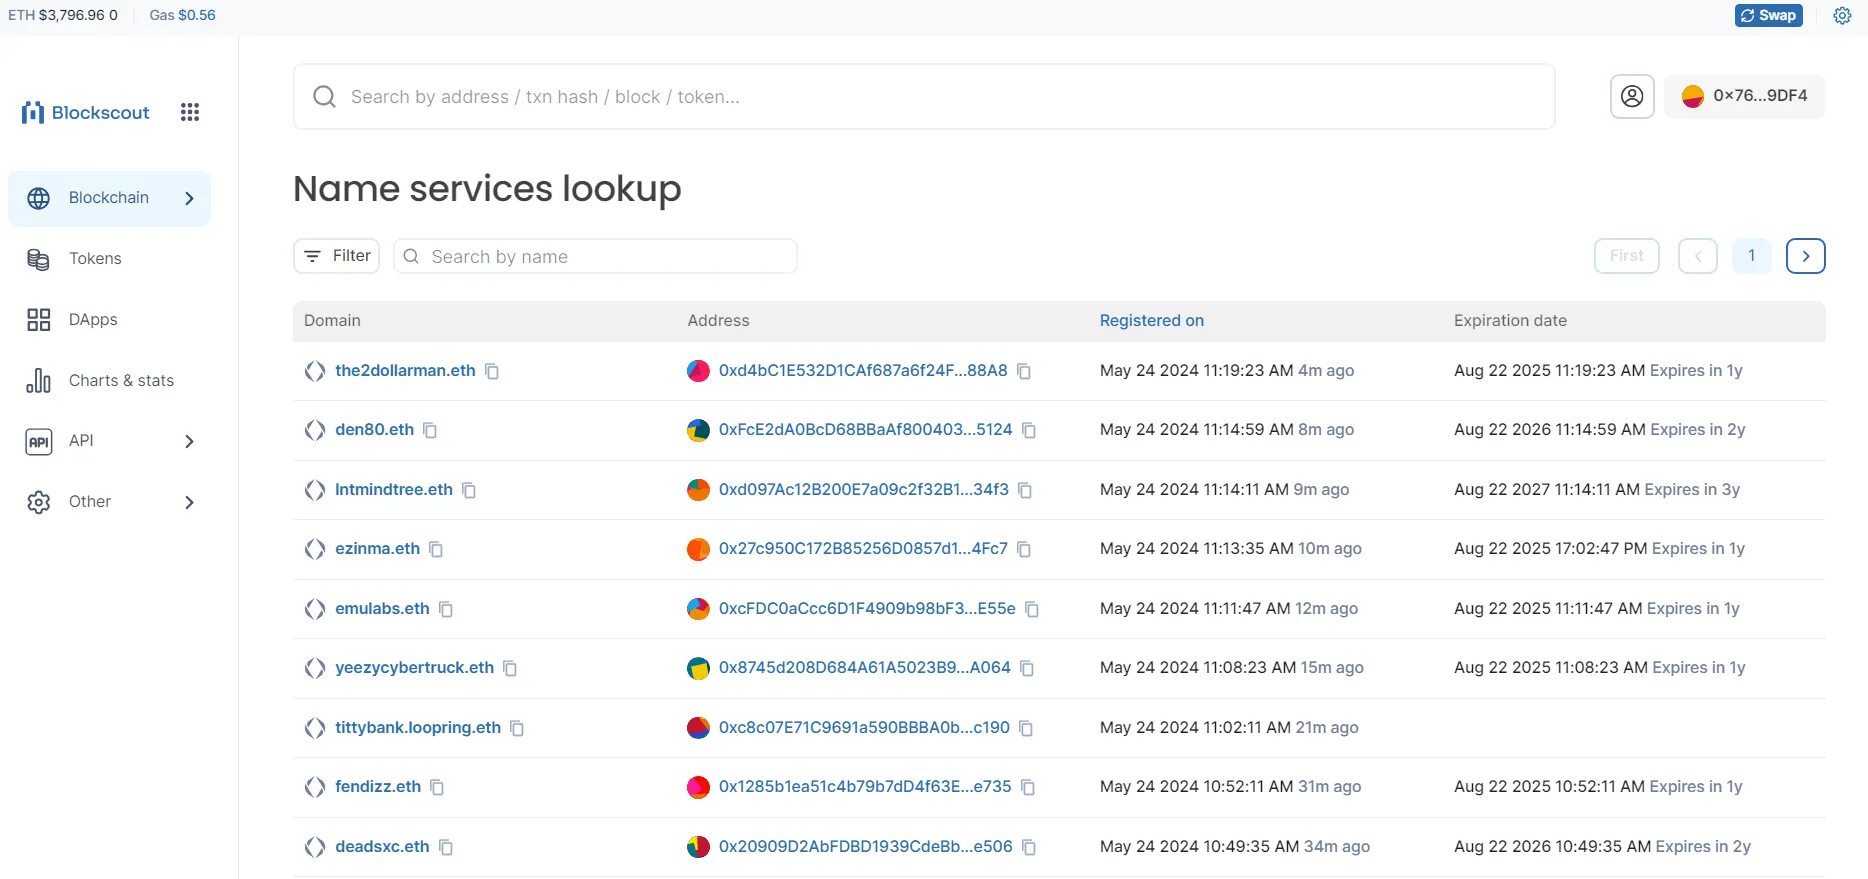Copy address 0x20909D...e506
The width and height of the screenshot is (1868, 879).
tap(1029, 847)
